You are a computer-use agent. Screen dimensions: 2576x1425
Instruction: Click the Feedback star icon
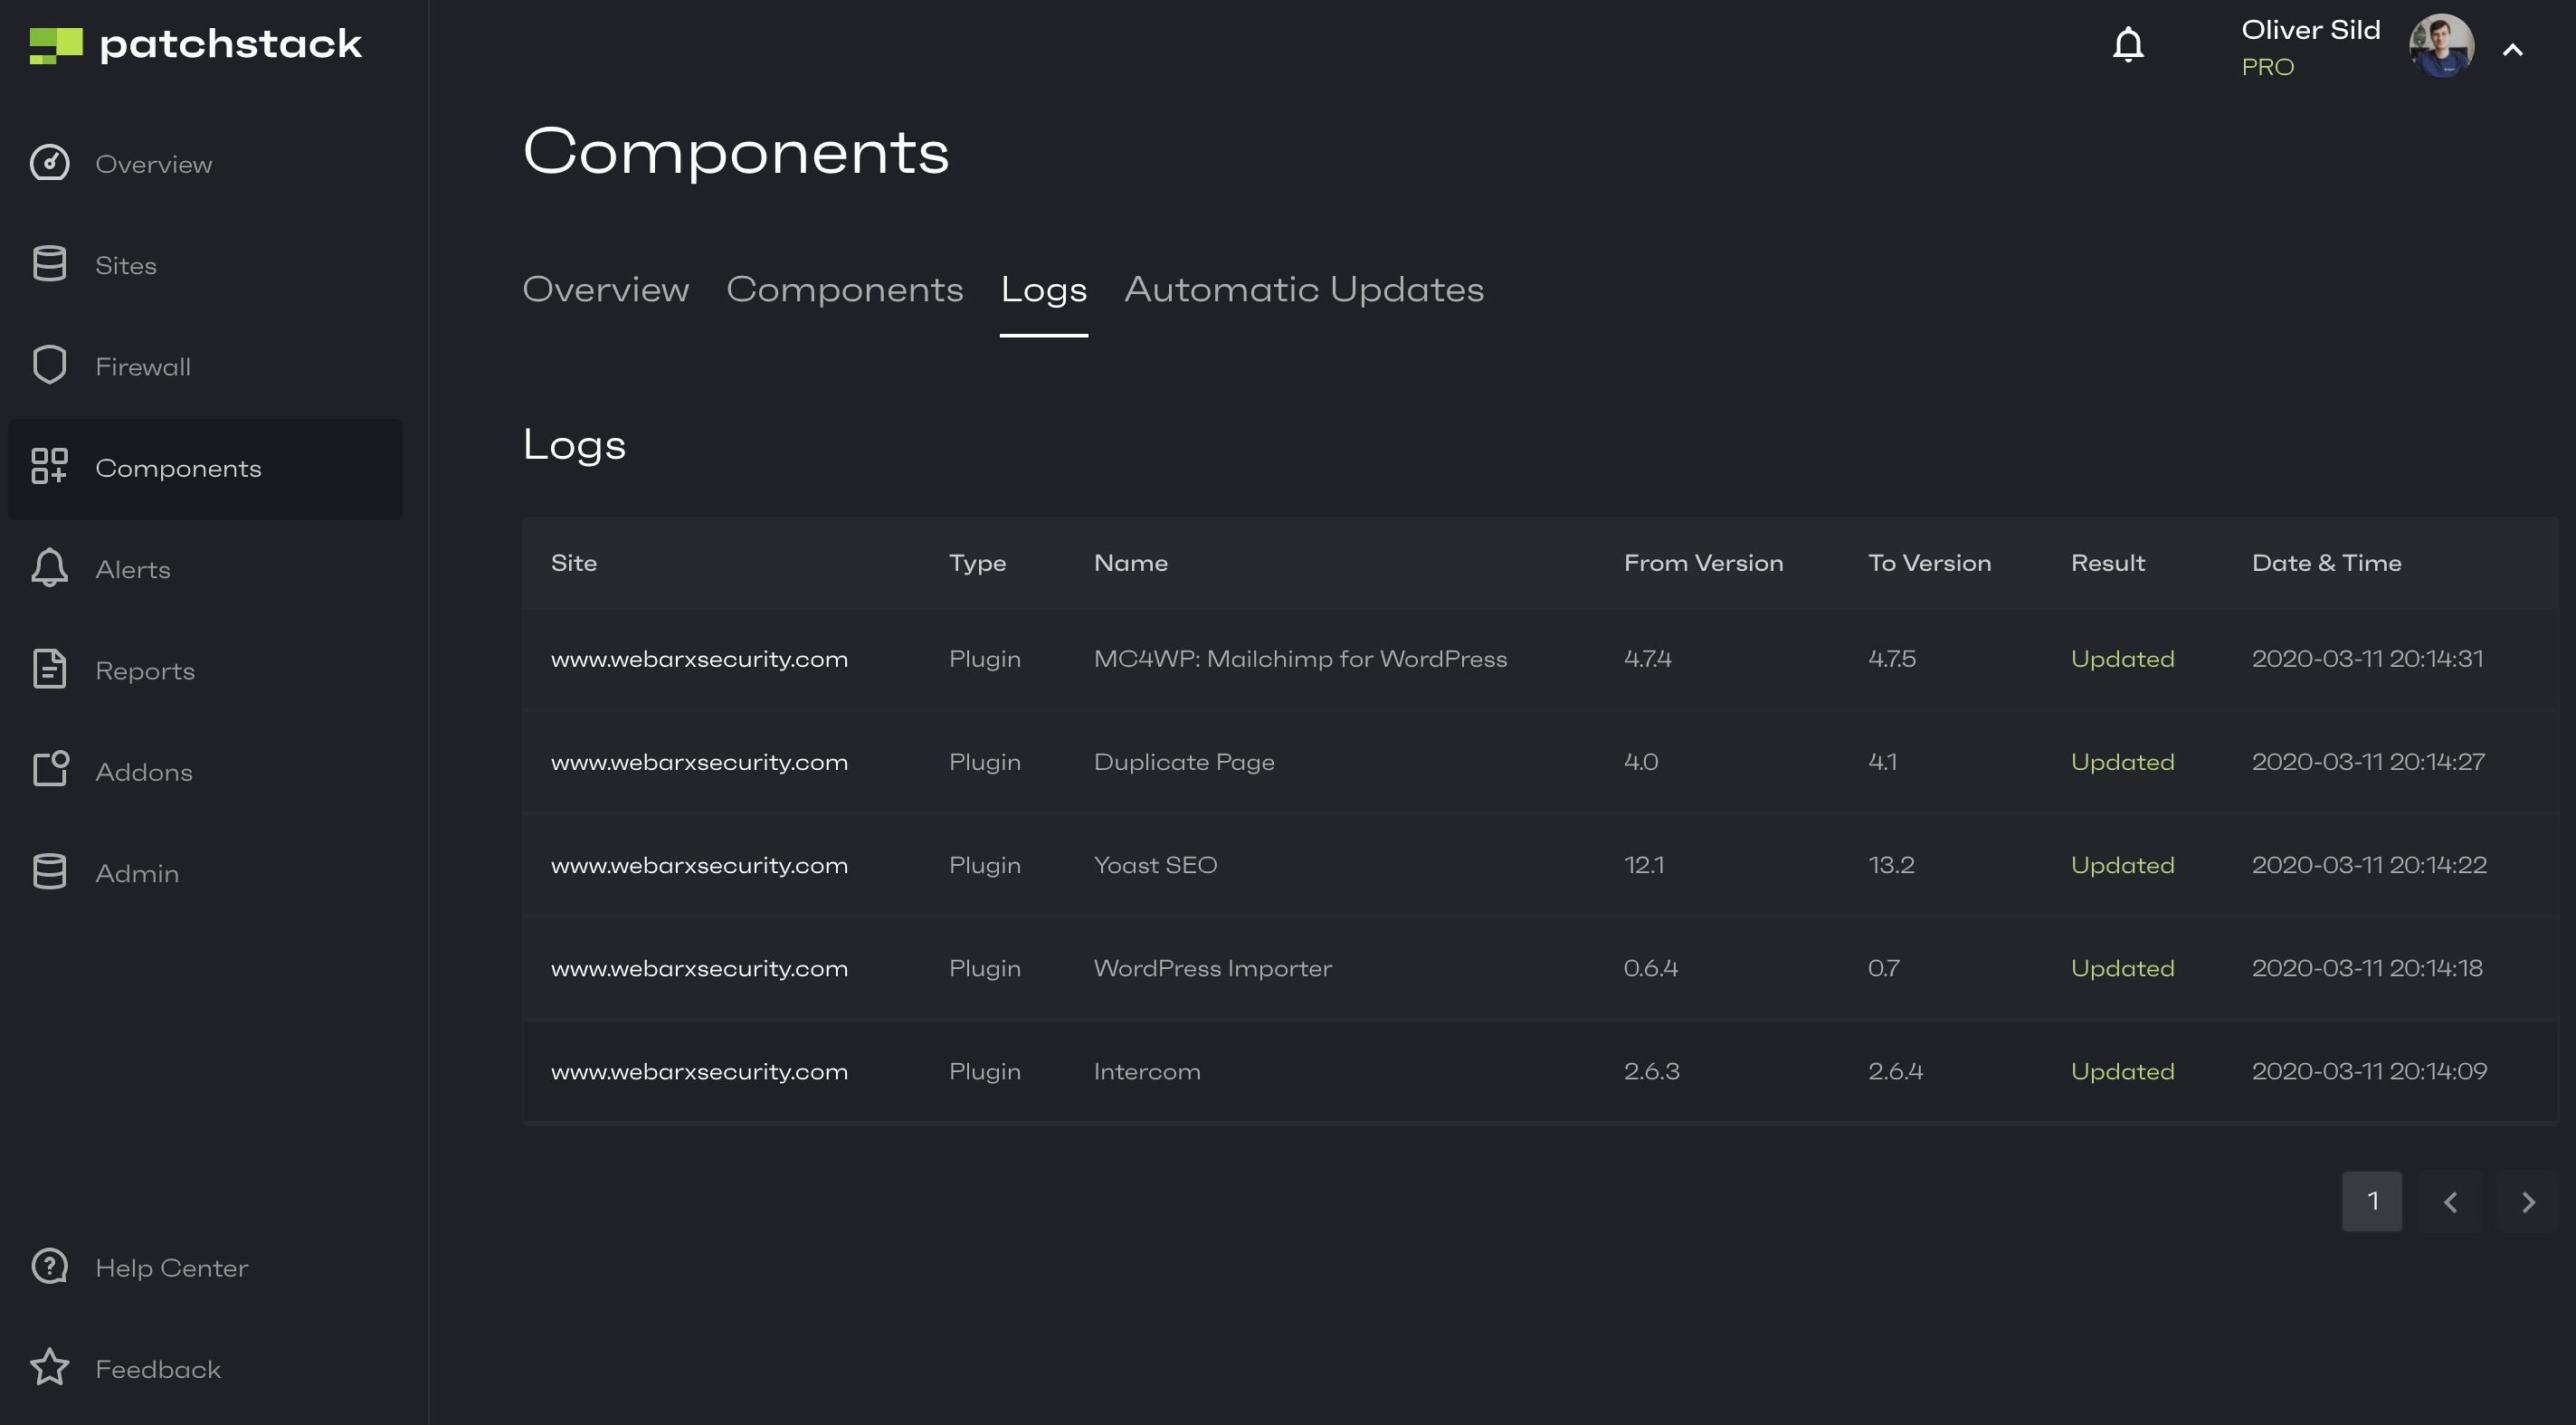pos(49,1367)
